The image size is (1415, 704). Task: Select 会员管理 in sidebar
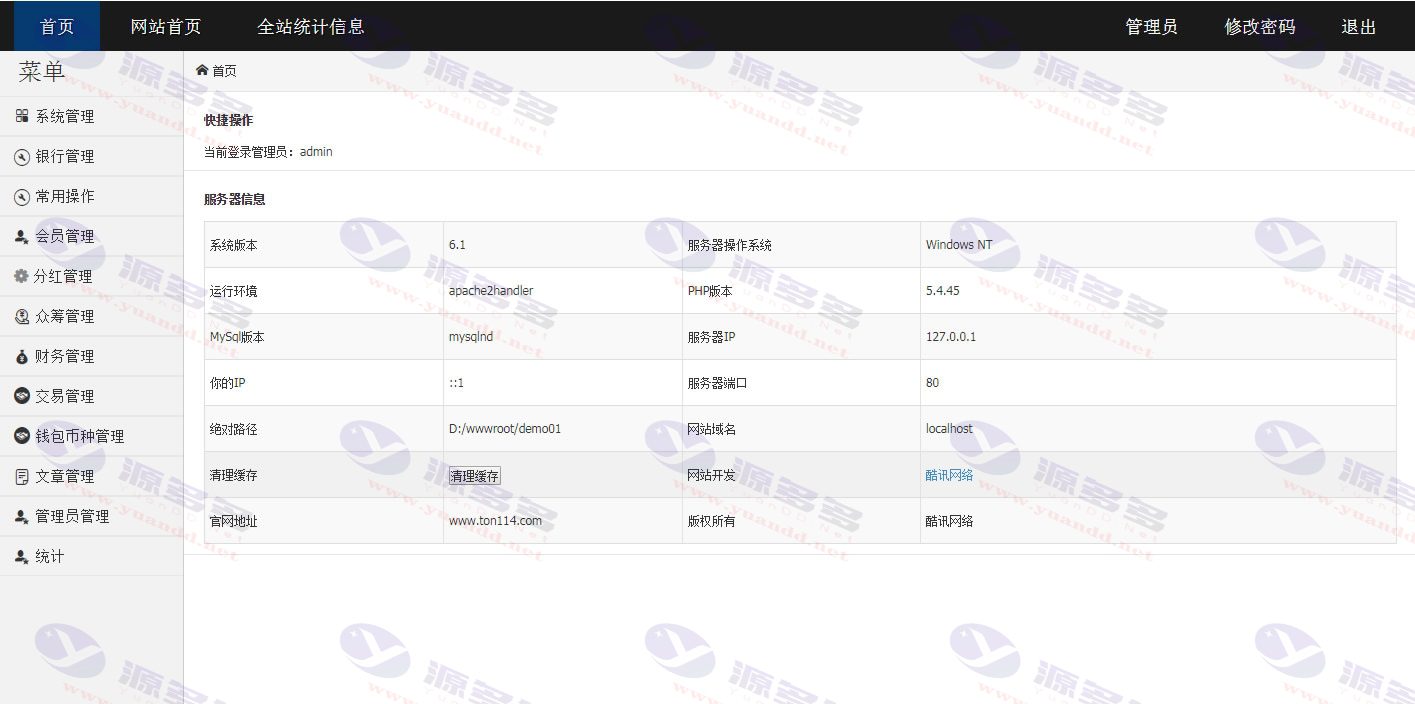click(91, 236)
